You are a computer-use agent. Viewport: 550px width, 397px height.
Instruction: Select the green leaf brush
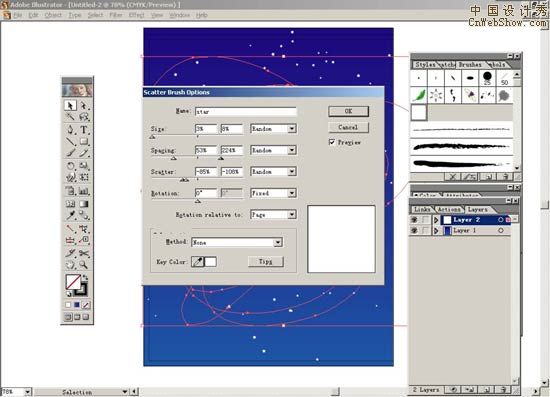(x=419, y=95)
